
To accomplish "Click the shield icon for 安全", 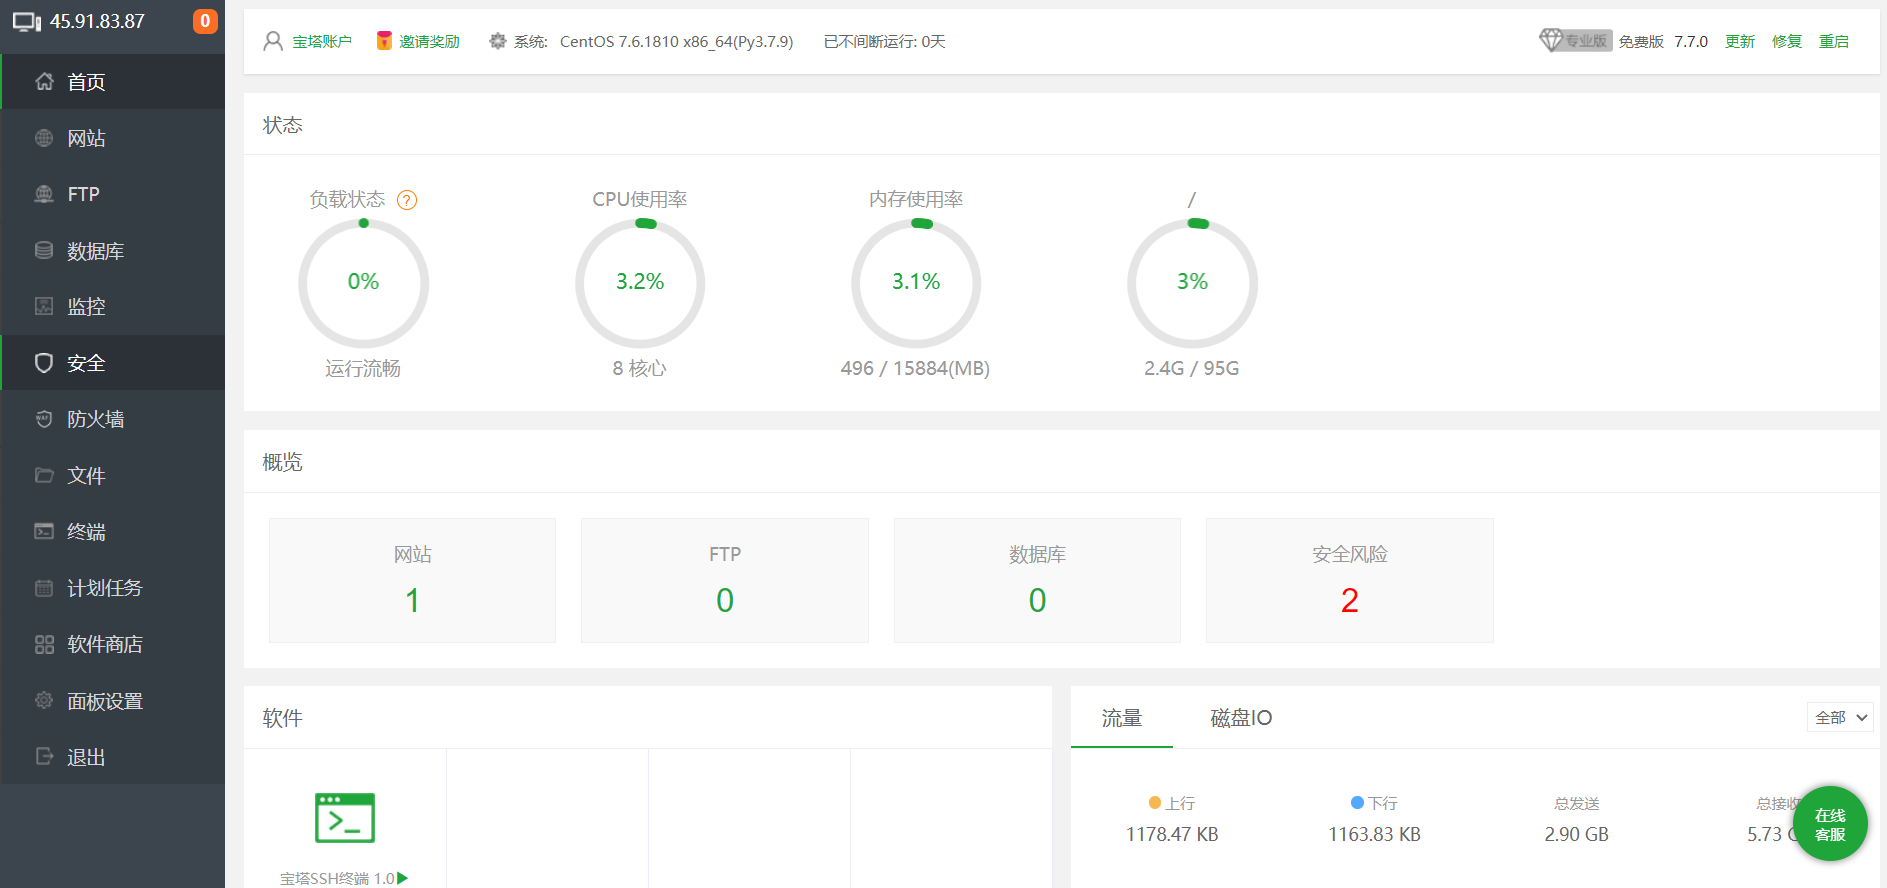I will pos(44,363).
